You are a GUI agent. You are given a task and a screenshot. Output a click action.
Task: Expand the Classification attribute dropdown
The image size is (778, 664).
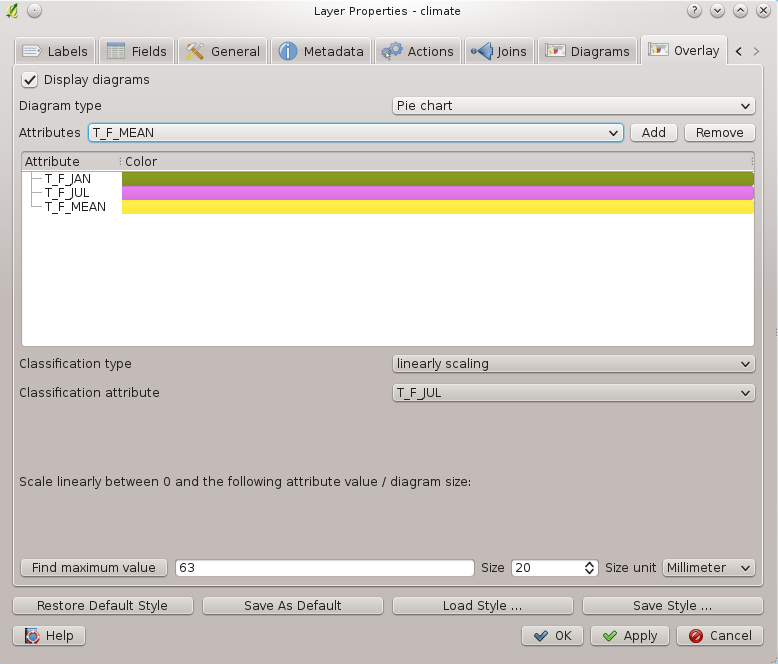tap(573, 393)
